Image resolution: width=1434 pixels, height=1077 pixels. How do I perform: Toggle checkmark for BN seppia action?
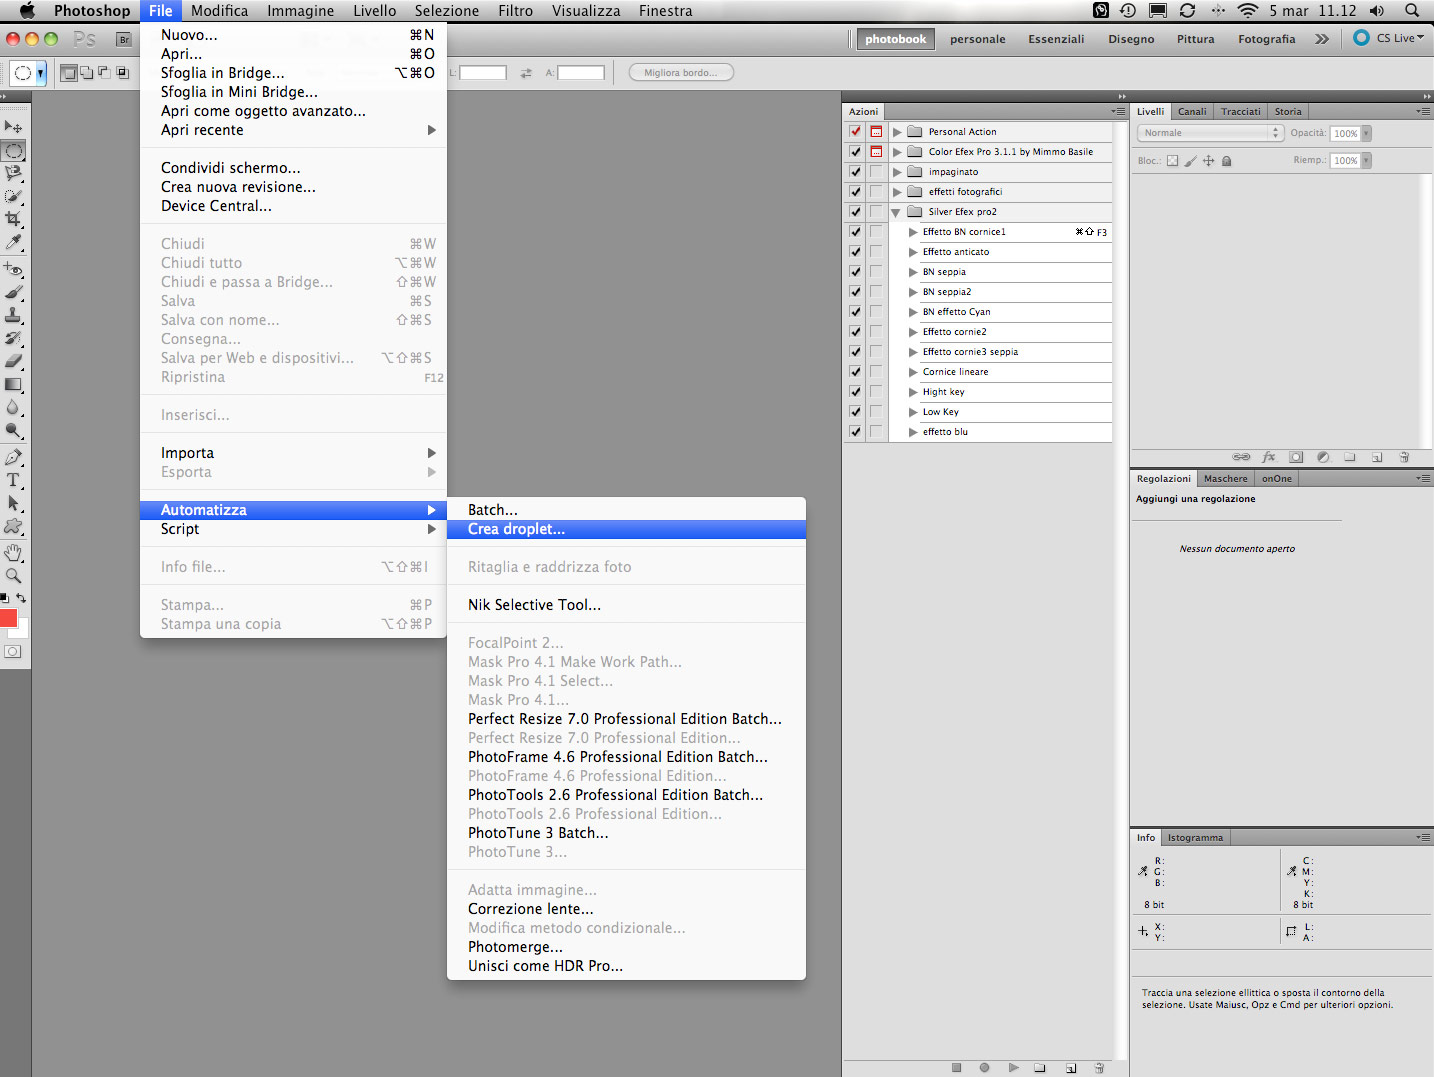[855, 271]
